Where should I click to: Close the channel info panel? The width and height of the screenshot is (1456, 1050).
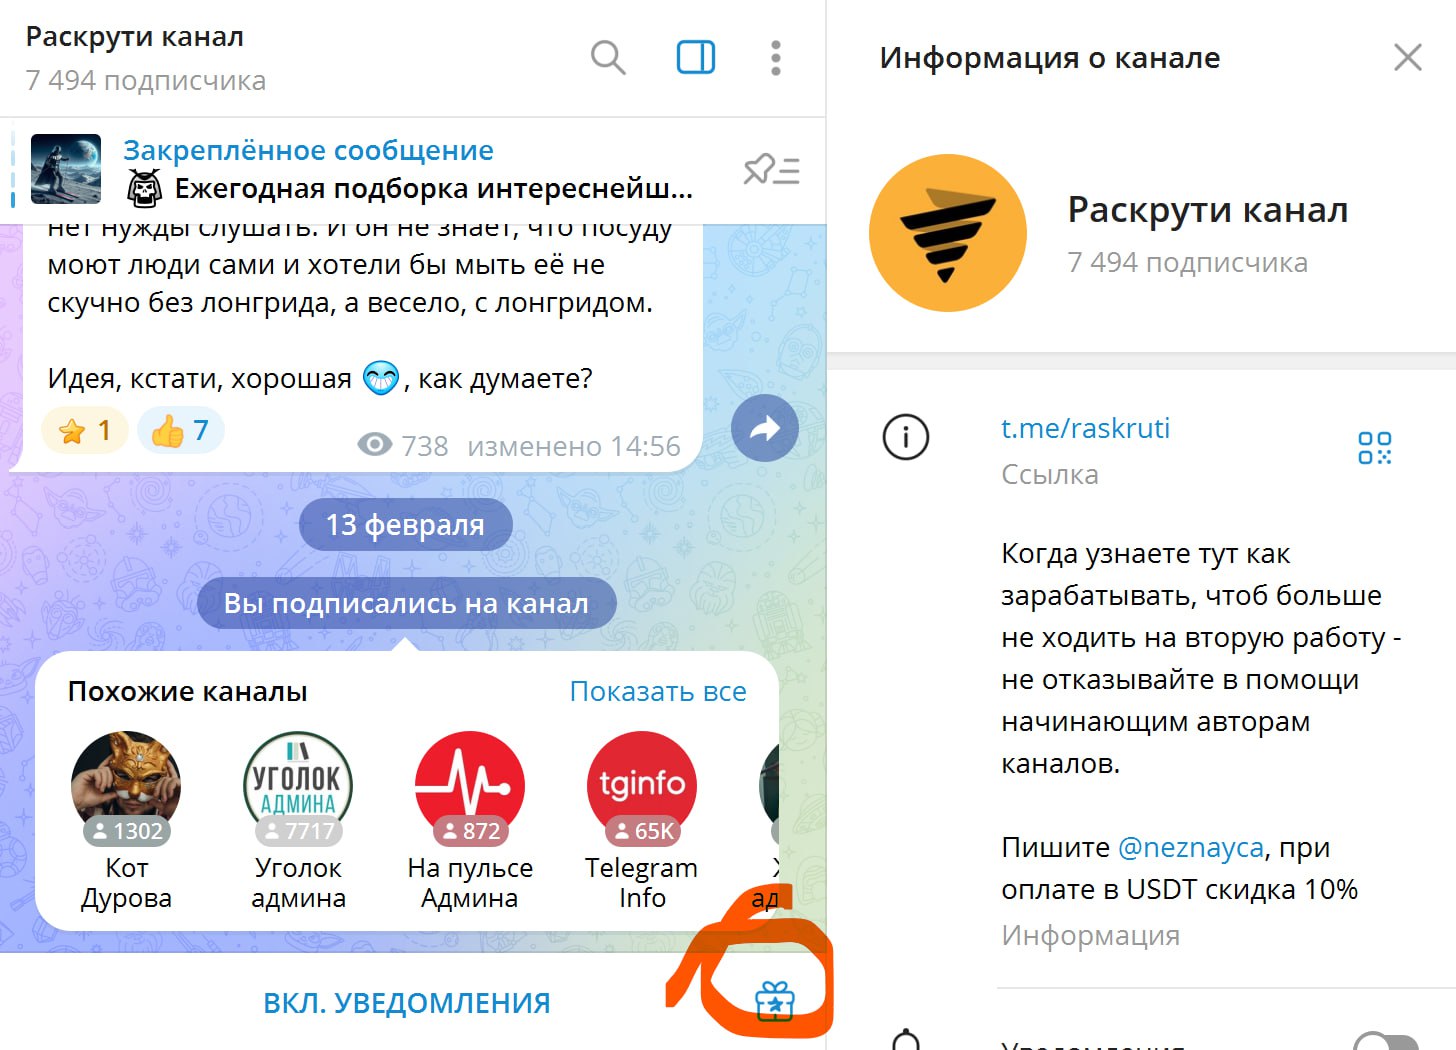pos(1408,58)
